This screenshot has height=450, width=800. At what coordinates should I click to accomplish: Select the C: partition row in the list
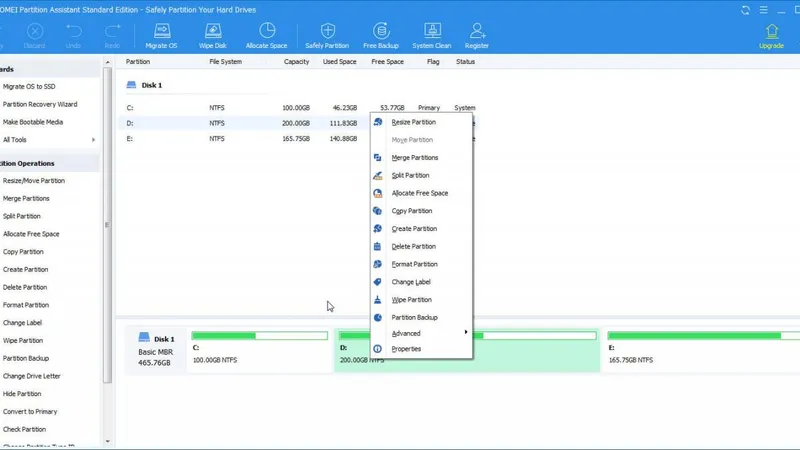click(240, 107)
